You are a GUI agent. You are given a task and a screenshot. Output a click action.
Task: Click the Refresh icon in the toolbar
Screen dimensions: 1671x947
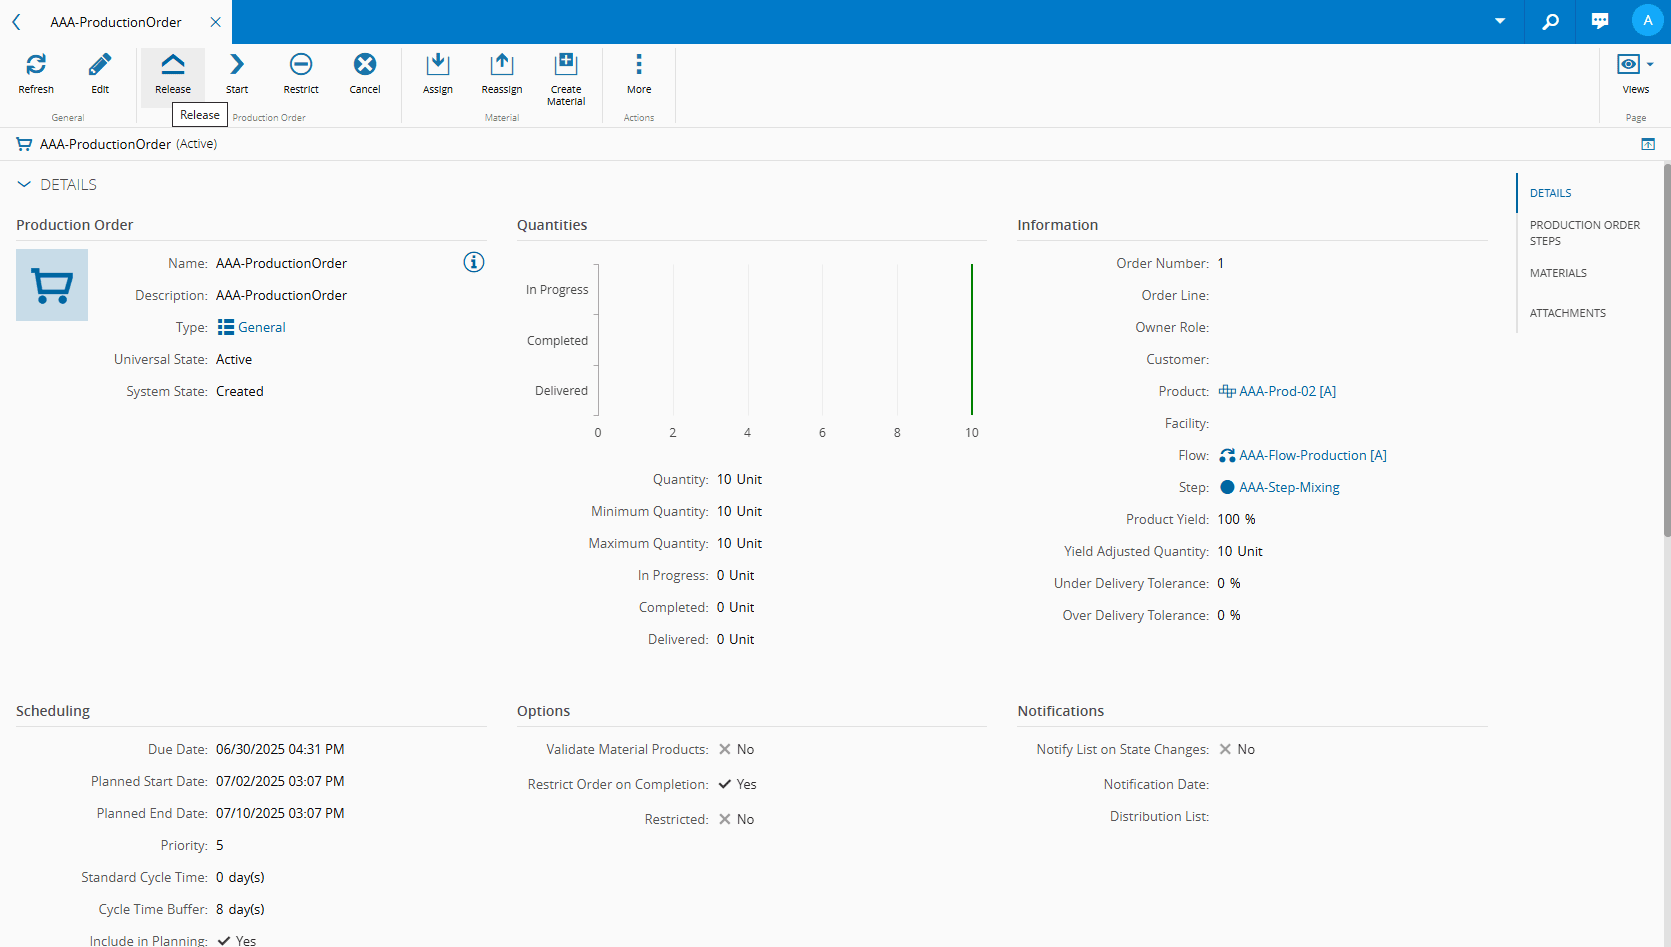36,66
